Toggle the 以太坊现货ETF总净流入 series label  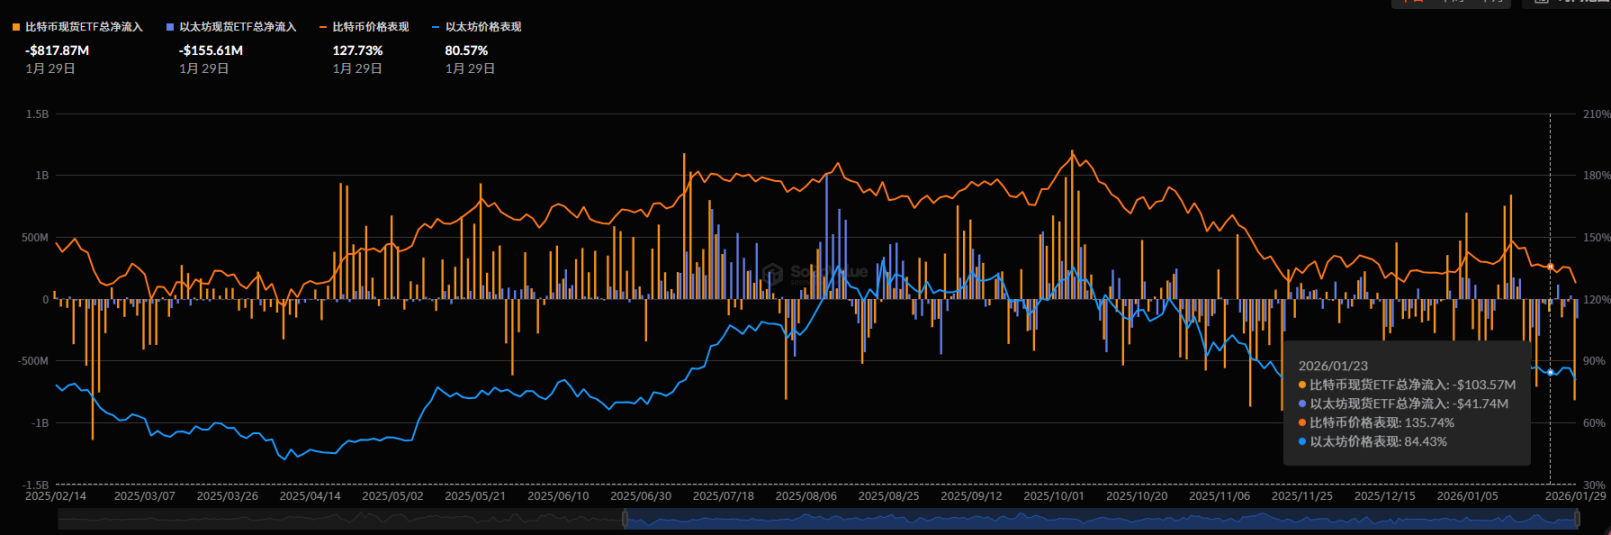coord(238,27)
